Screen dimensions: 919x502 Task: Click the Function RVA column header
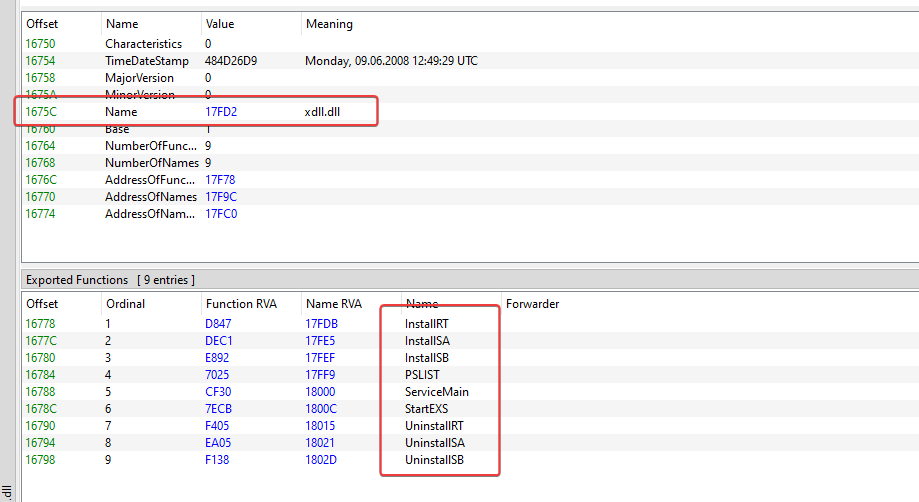241,304
